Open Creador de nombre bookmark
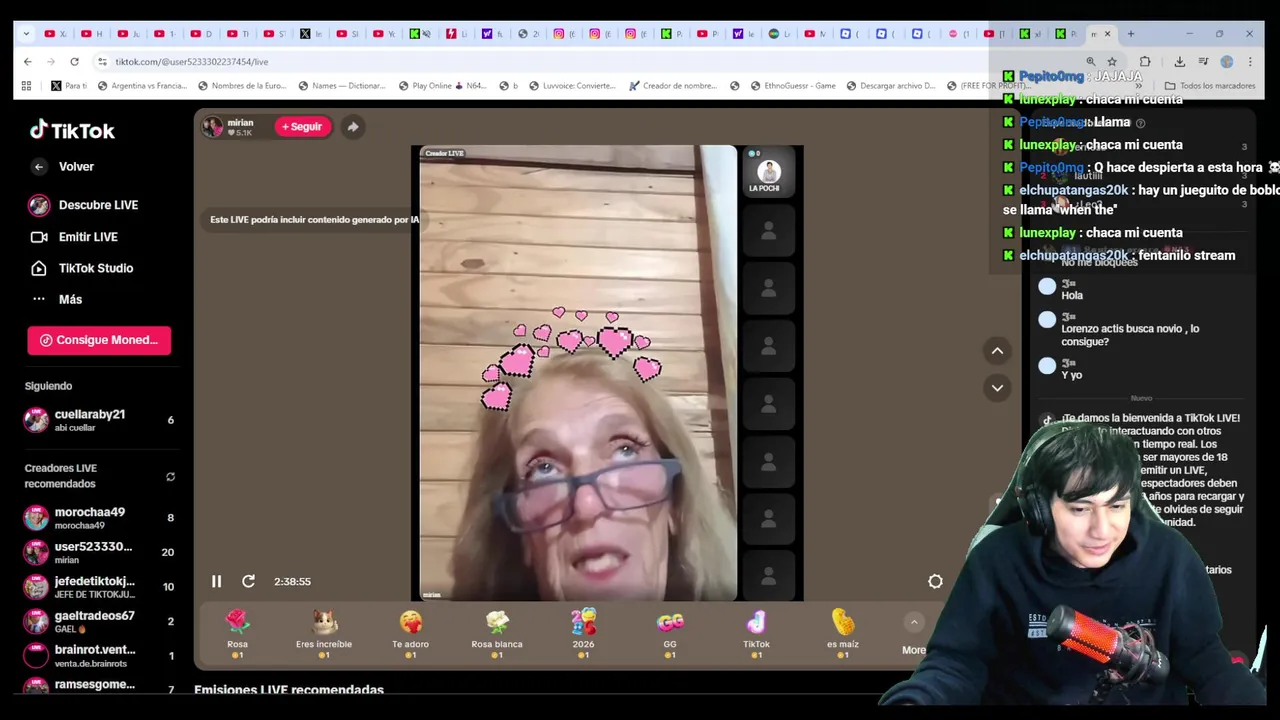 click(673, 86)
